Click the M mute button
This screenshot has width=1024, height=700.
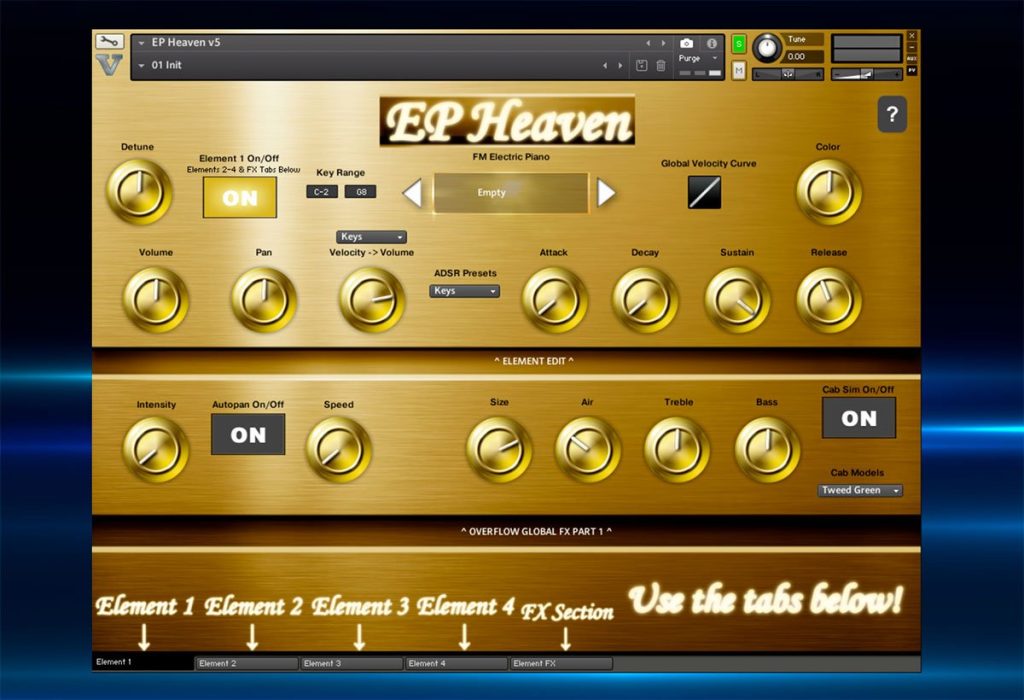pyautogui.click(x=739, y=70)
